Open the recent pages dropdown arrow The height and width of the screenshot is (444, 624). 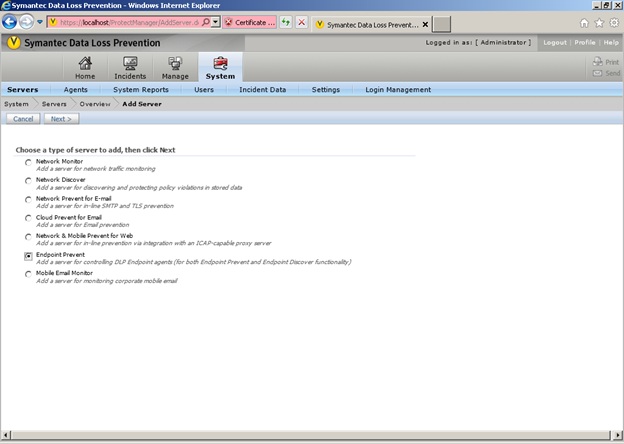coord(40,22)
